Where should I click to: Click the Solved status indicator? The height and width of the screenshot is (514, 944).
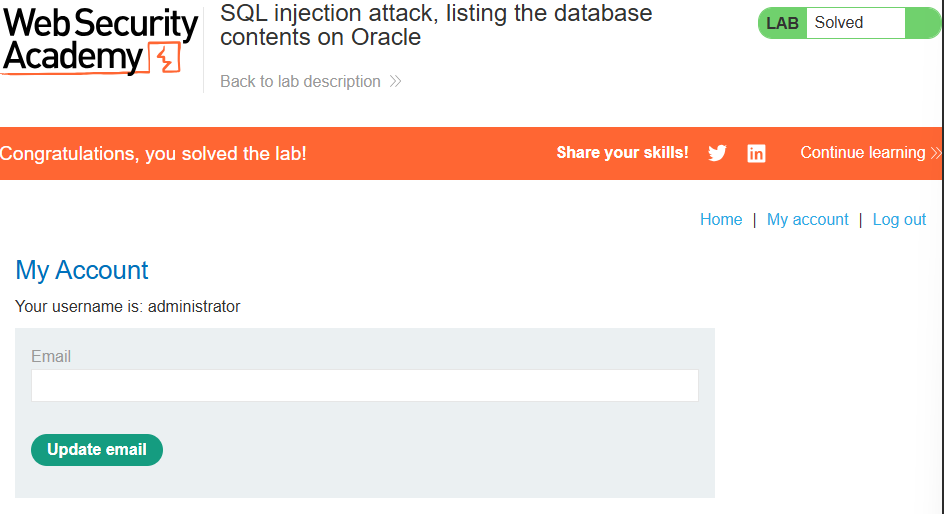[856, 23]
